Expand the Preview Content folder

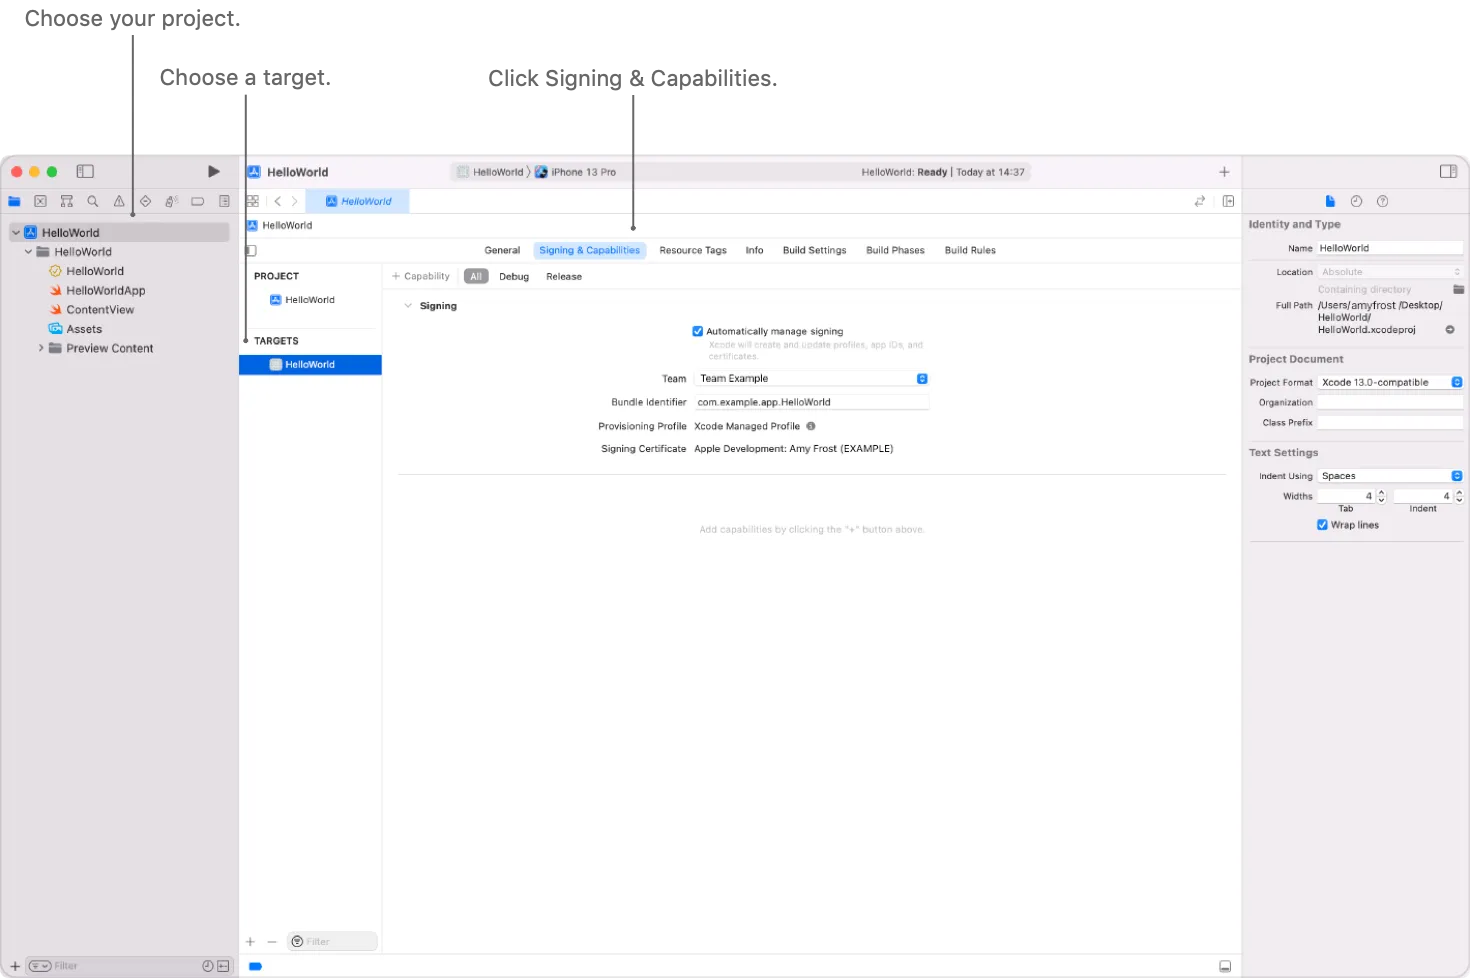41,348
